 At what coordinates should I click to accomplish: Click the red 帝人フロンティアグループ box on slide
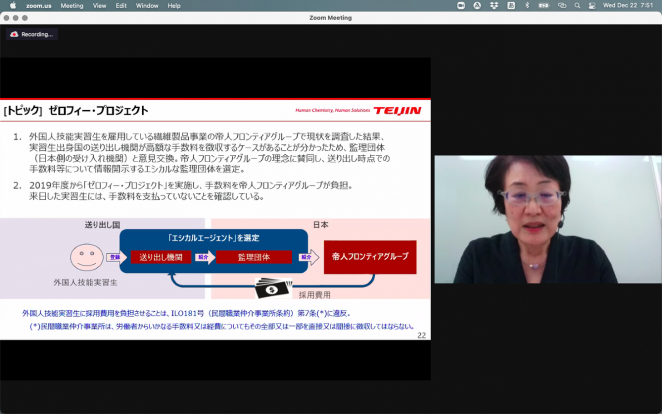click(x=369, y=257)
